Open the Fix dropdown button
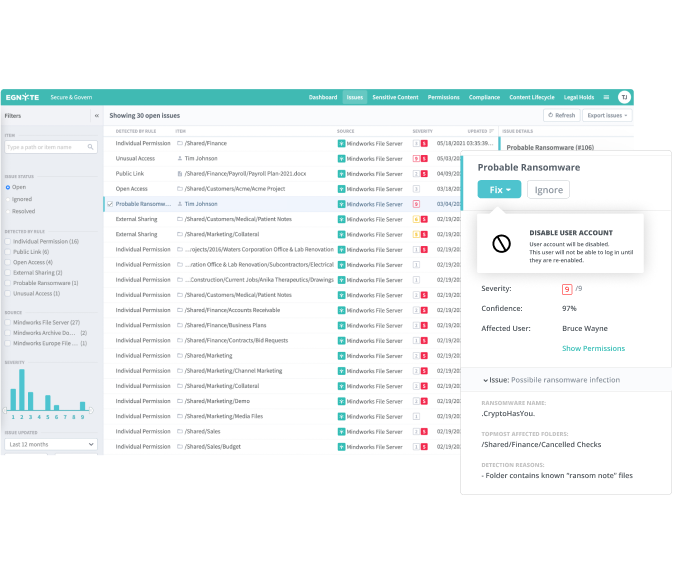 click(x=499, y=190)
